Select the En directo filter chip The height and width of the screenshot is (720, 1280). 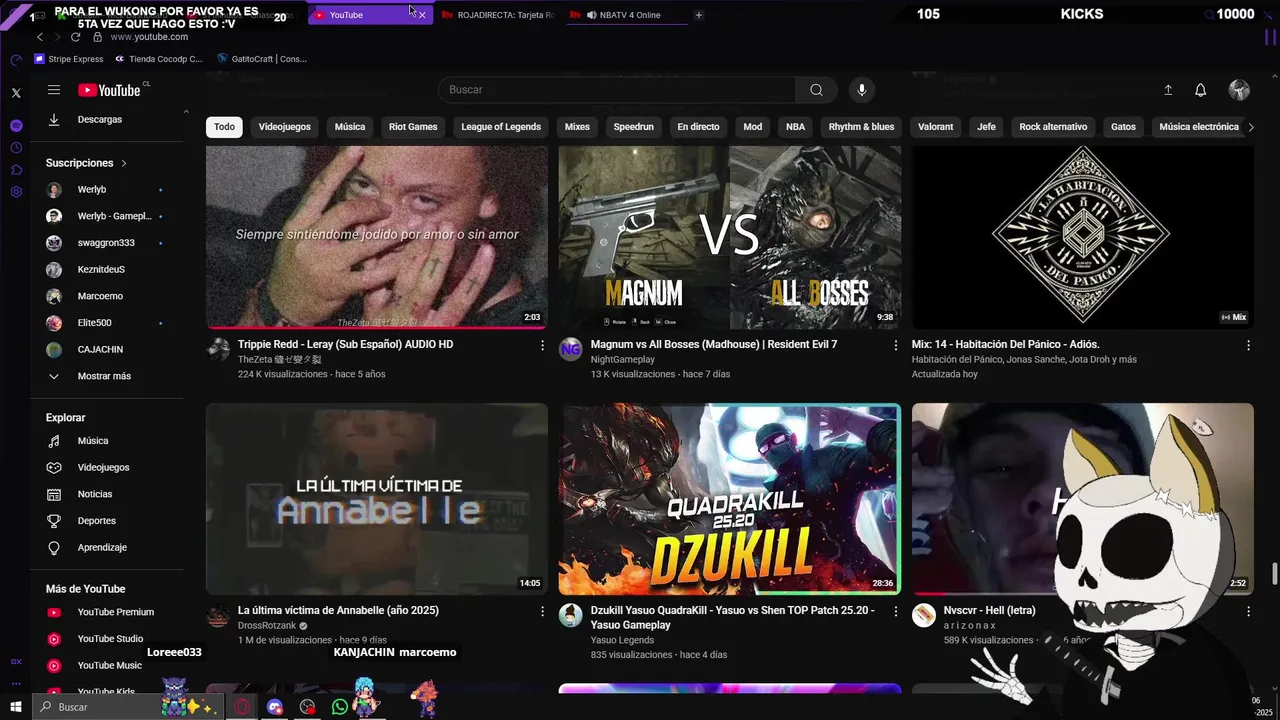pos(698,127)
